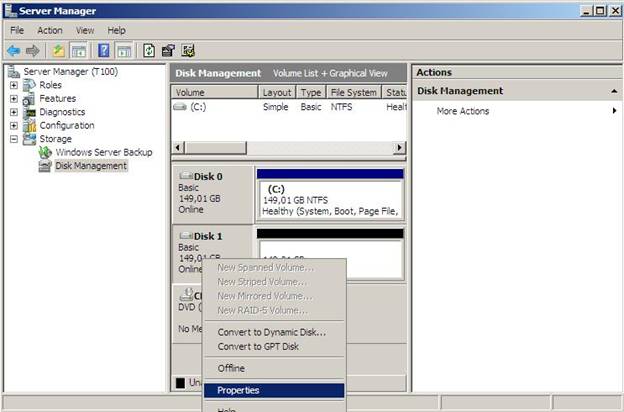The height and width of the screenshot is (412, 624).
Task: Toggle the Show/Hide Console Tree icon
Action: [x=78, y=51]
